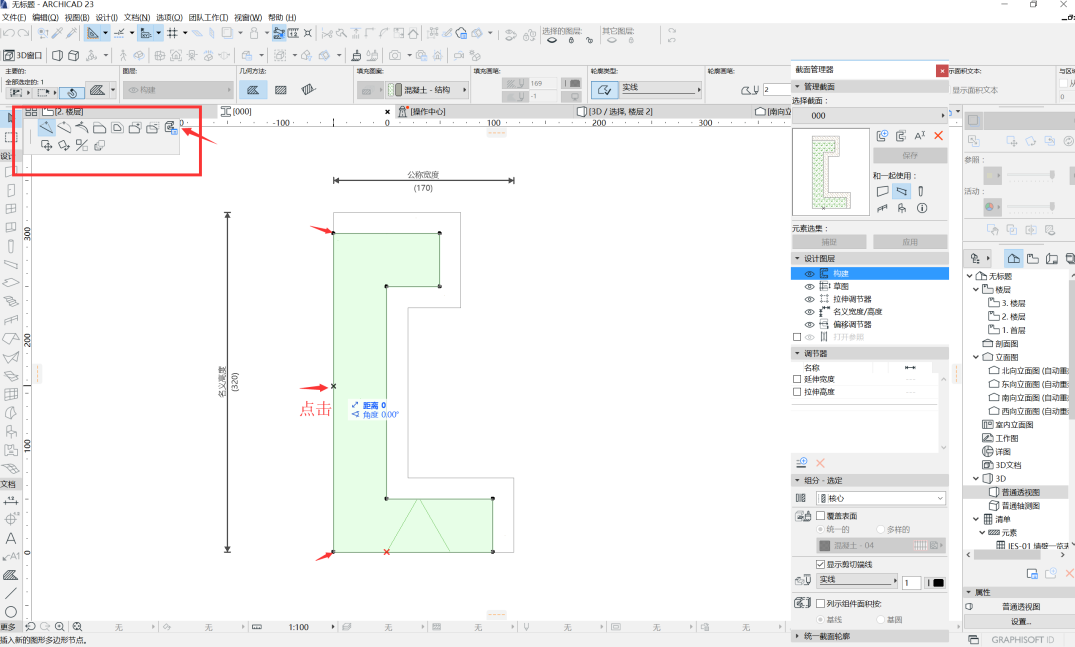
Task: Check the 覆盖表面 checkbox
Action: pyautogui.click(x=820, y=515)
